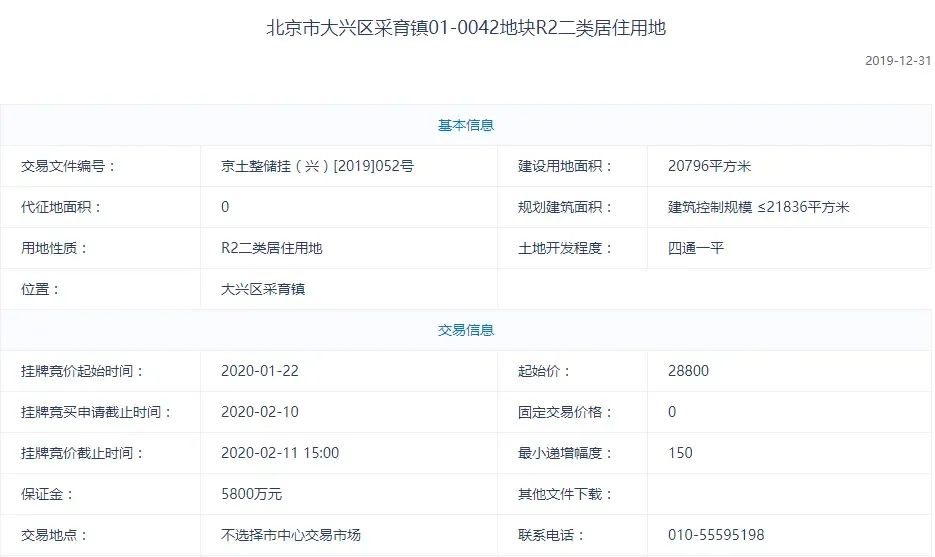Click the bidding deadline 2020-02-11 15:00
The height and width of the screenshot is (557, 935).
point(280,453)
